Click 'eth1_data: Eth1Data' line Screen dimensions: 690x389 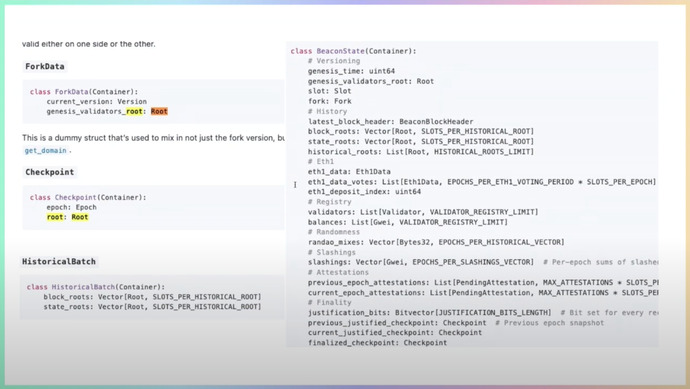tap(349, 172)
